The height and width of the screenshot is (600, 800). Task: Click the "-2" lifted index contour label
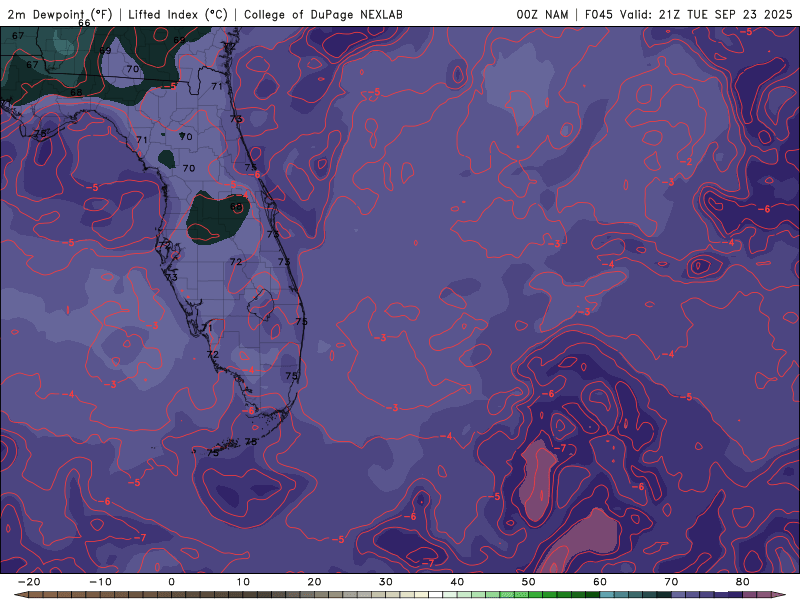687,162
